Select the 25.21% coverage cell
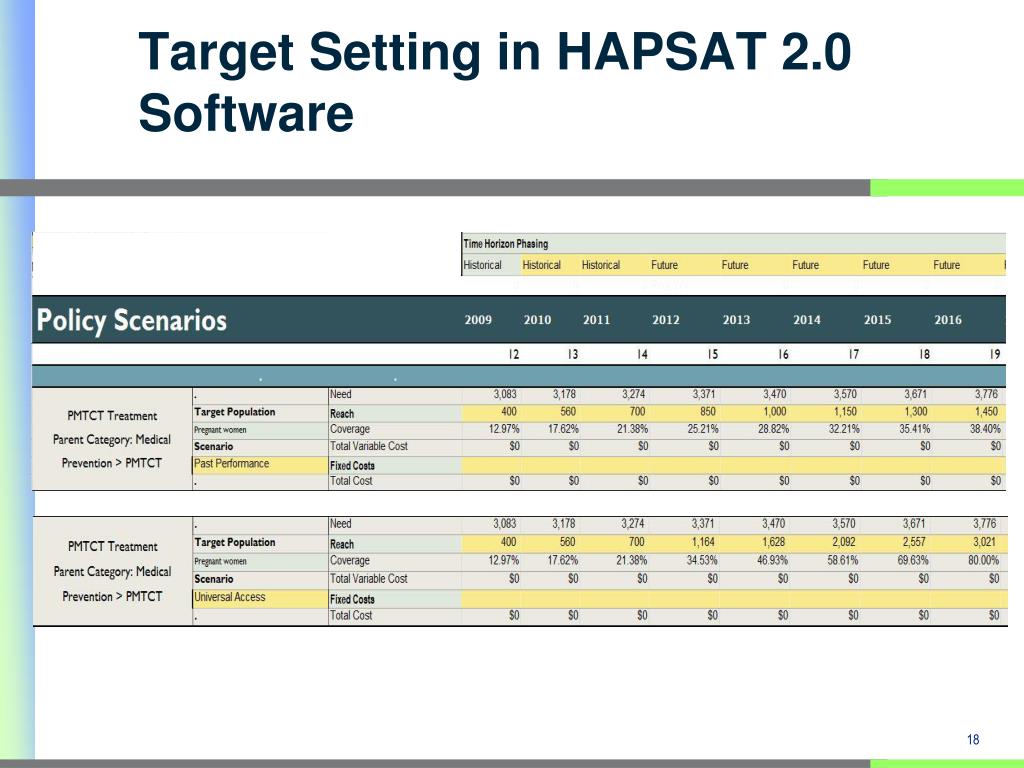 pyautogui.click(x=702, y=429)
